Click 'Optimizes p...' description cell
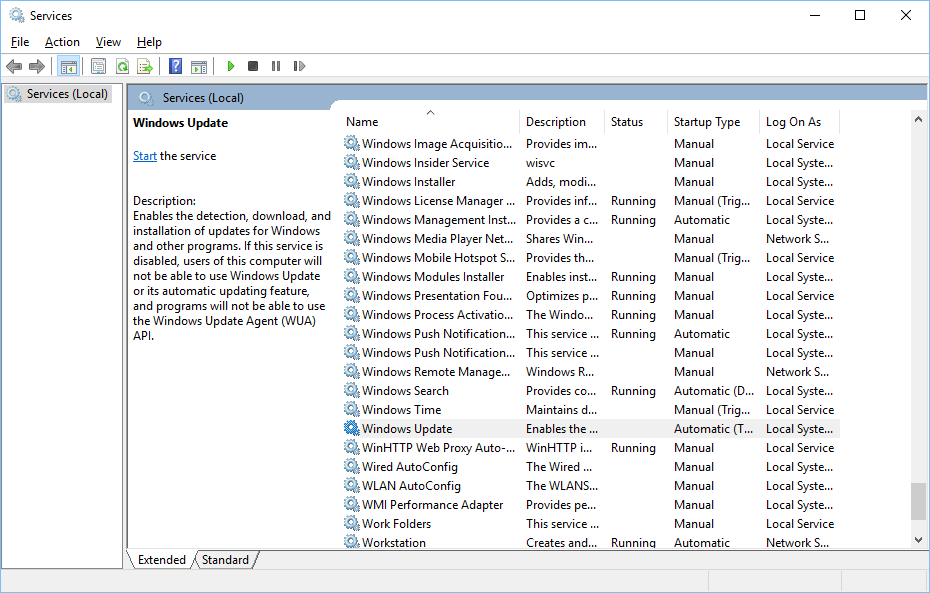Screen dimensions: 930x593 pos(562,296)
